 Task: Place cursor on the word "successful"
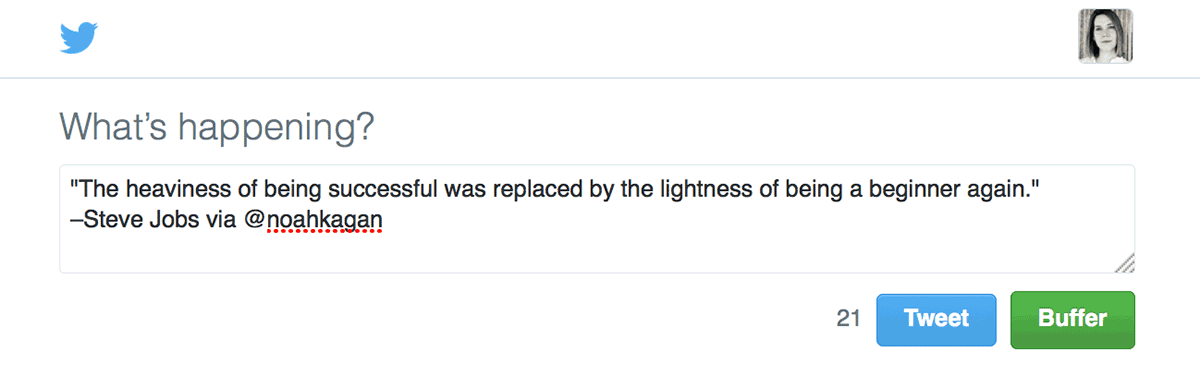pyautogui.click(x=380, y=187)
